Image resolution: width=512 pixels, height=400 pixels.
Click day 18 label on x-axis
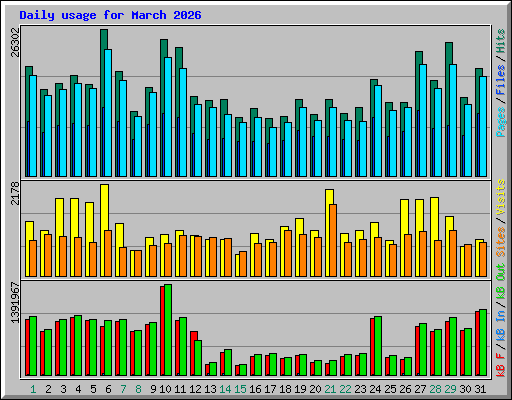coord(285,389)
